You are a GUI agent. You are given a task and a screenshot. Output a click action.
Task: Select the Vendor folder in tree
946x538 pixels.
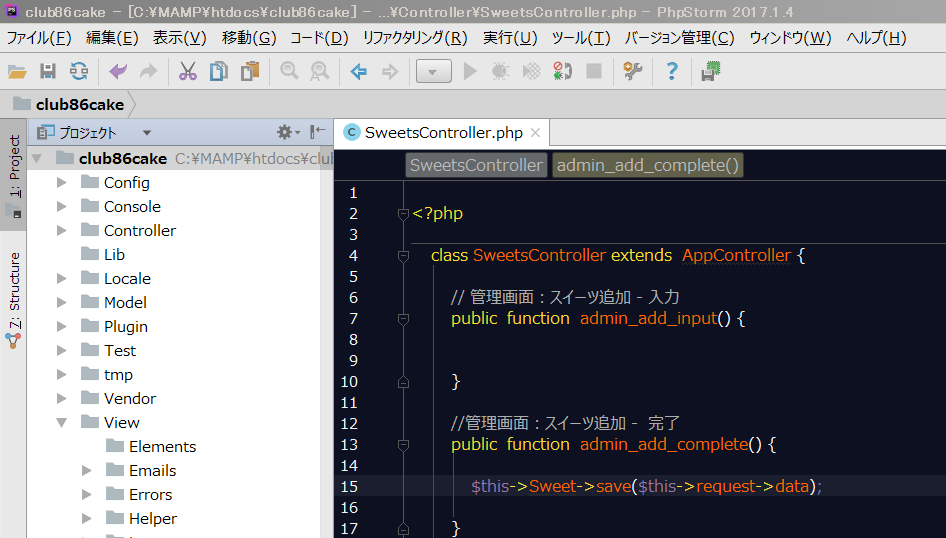click(x=130, y=399)
